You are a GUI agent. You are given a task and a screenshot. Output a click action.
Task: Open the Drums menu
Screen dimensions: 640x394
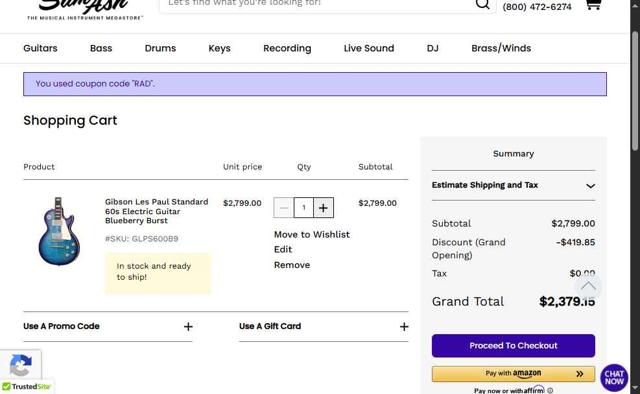pyautogui.click(x=160, y=48)
